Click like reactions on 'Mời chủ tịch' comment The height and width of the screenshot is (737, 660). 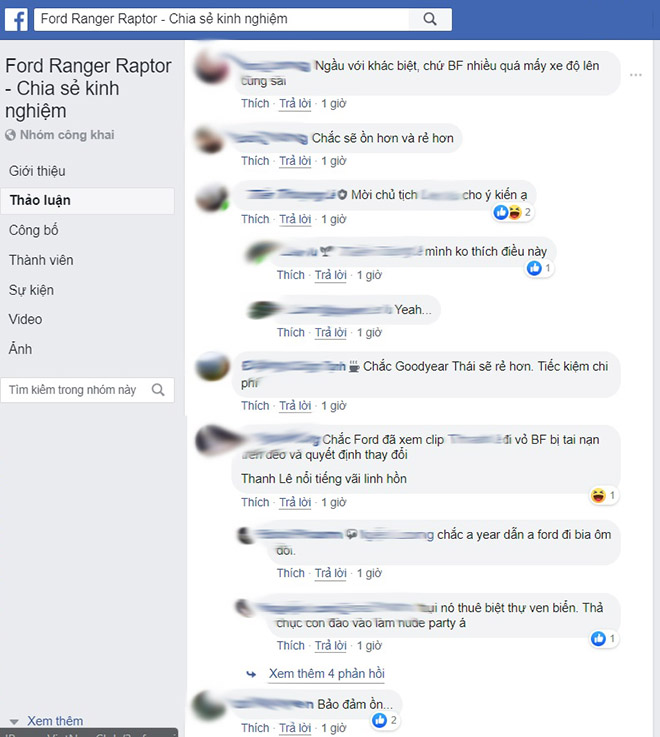512,212
